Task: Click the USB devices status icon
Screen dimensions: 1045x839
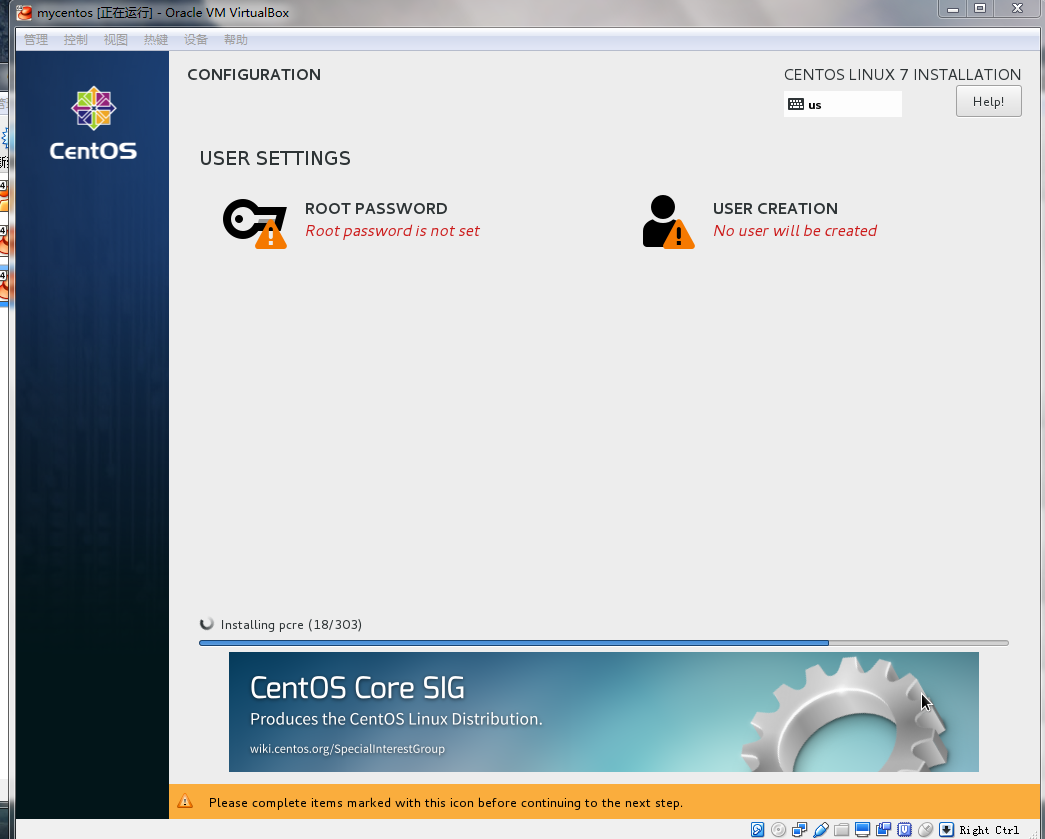Action: click(x=821, y=830)
